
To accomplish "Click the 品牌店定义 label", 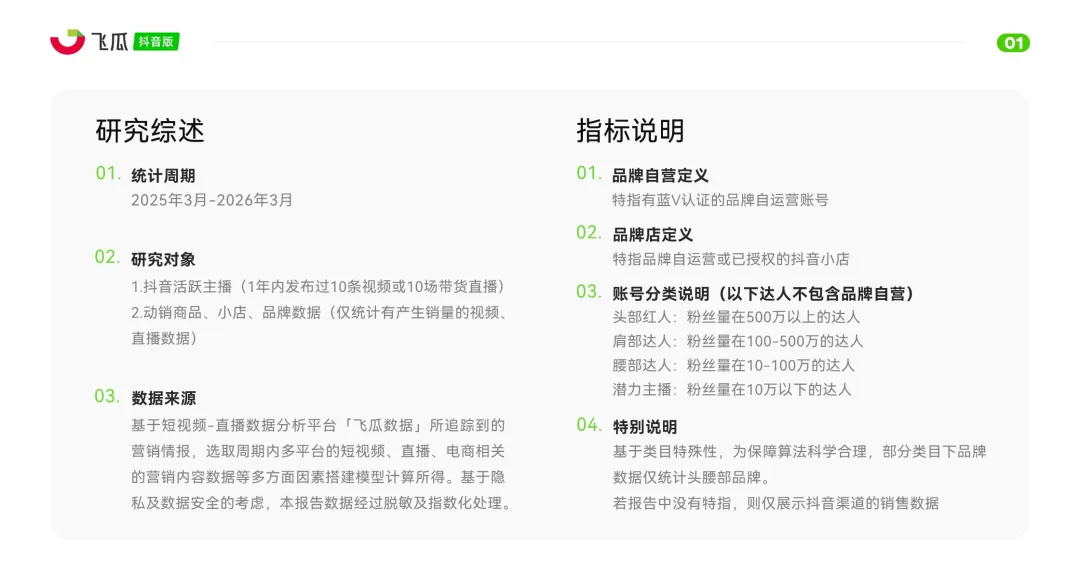I will click(x=654, y=234).
